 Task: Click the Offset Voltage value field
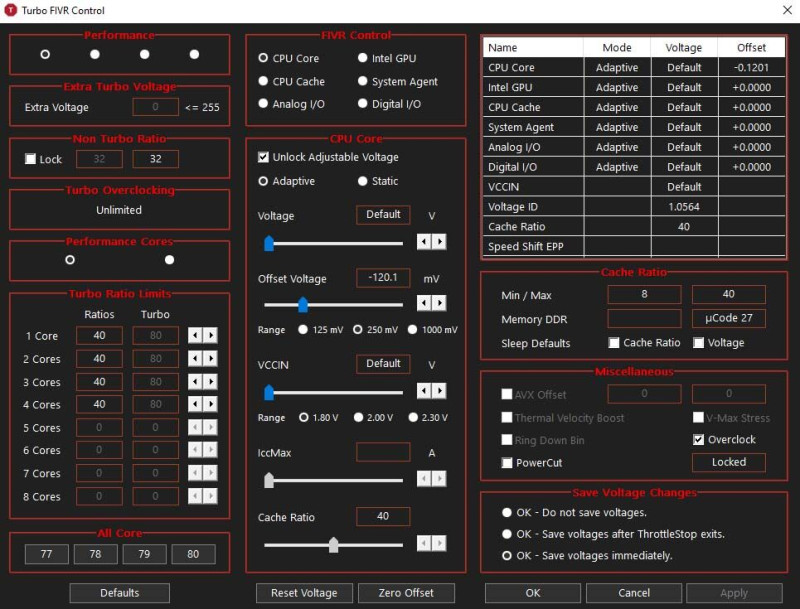pos(383,277)
